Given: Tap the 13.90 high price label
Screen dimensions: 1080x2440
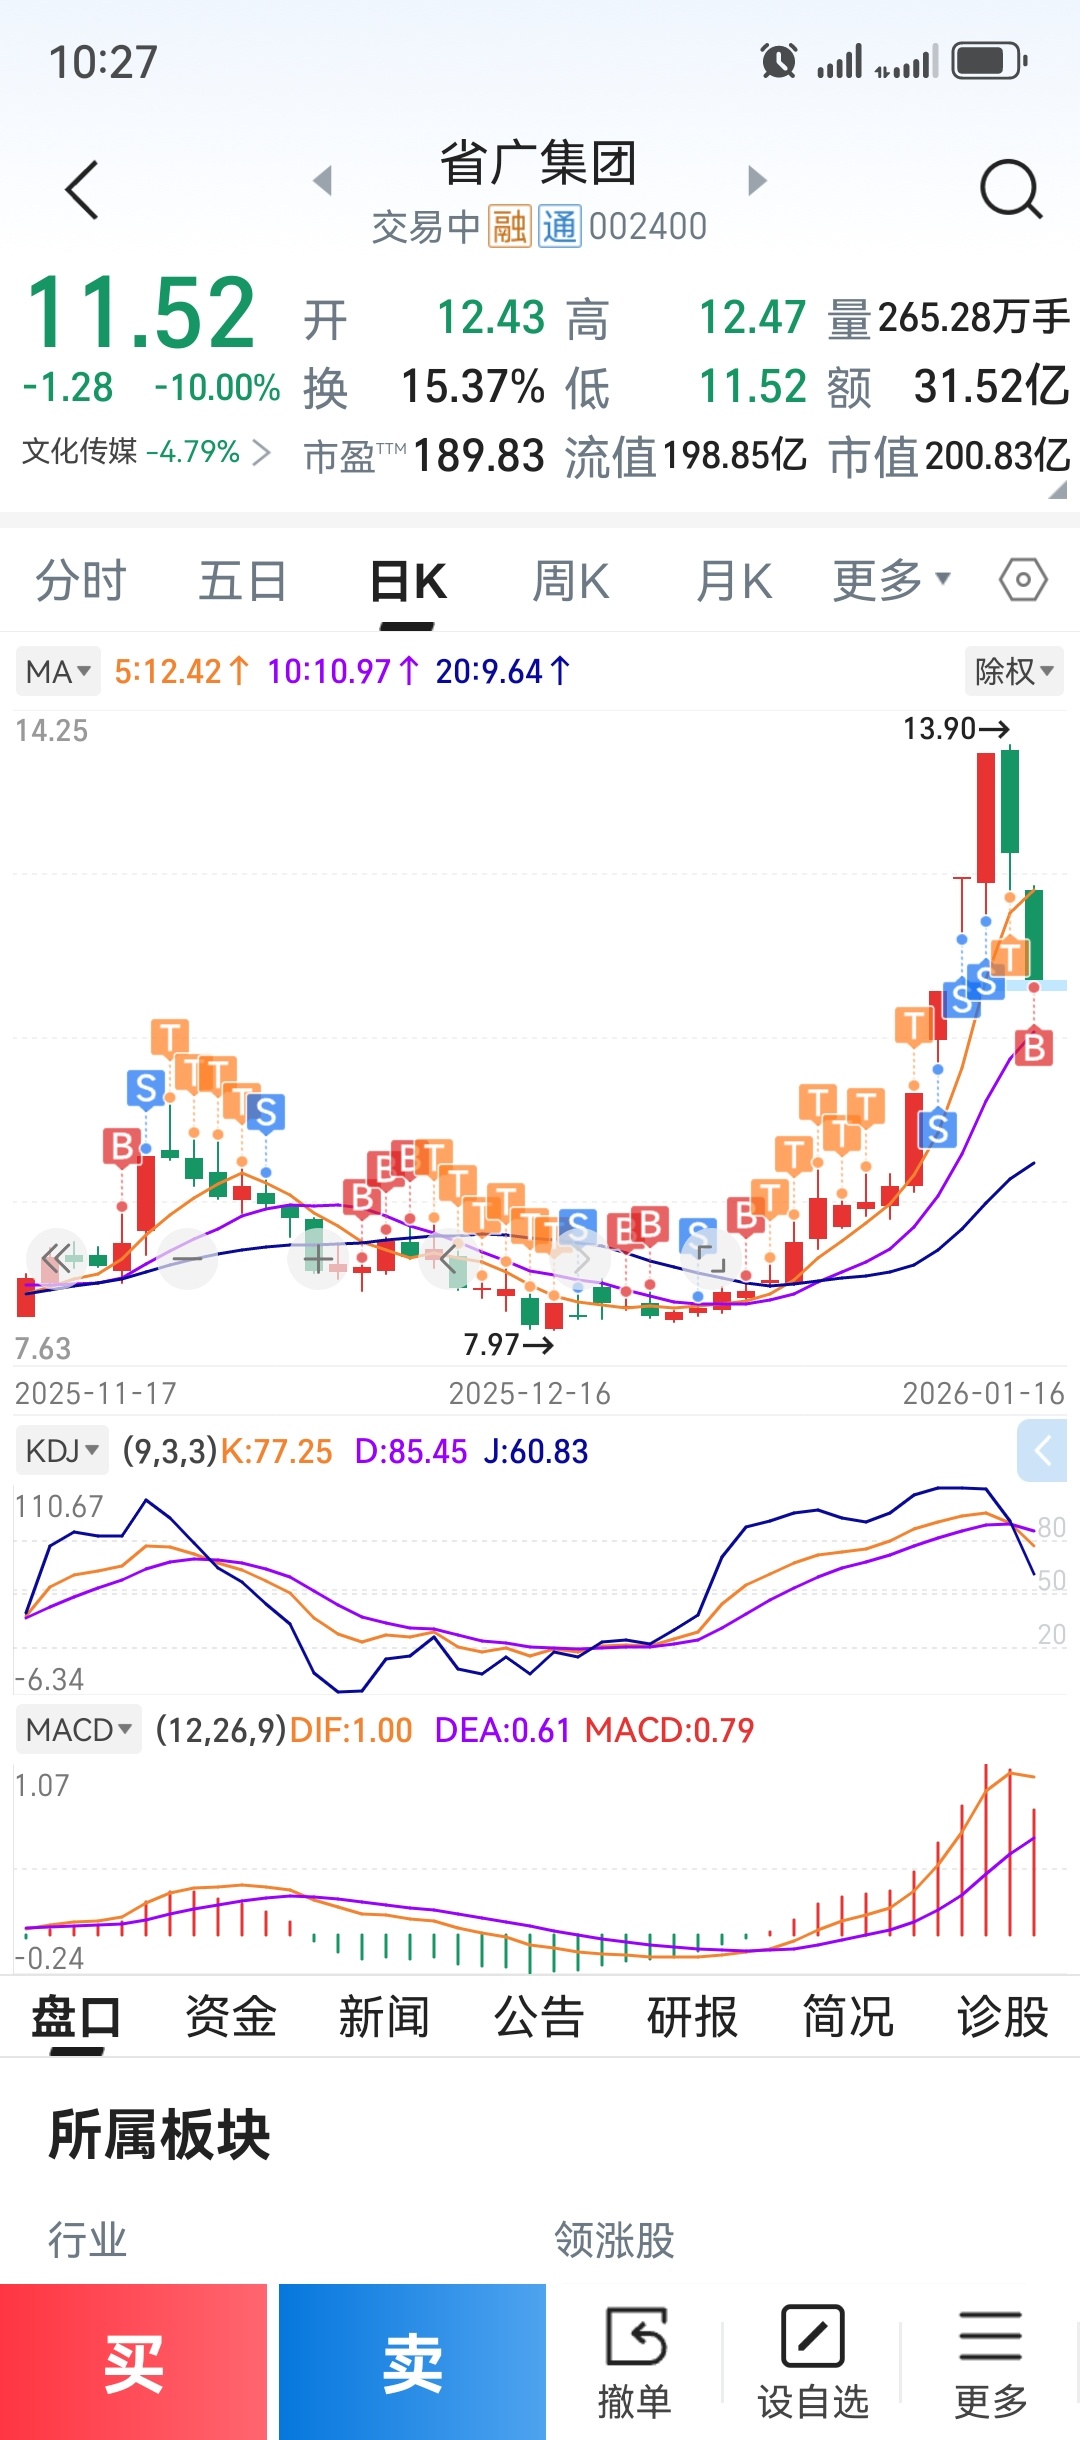Looking at the screenshot, I should click(x=956, y=729).
